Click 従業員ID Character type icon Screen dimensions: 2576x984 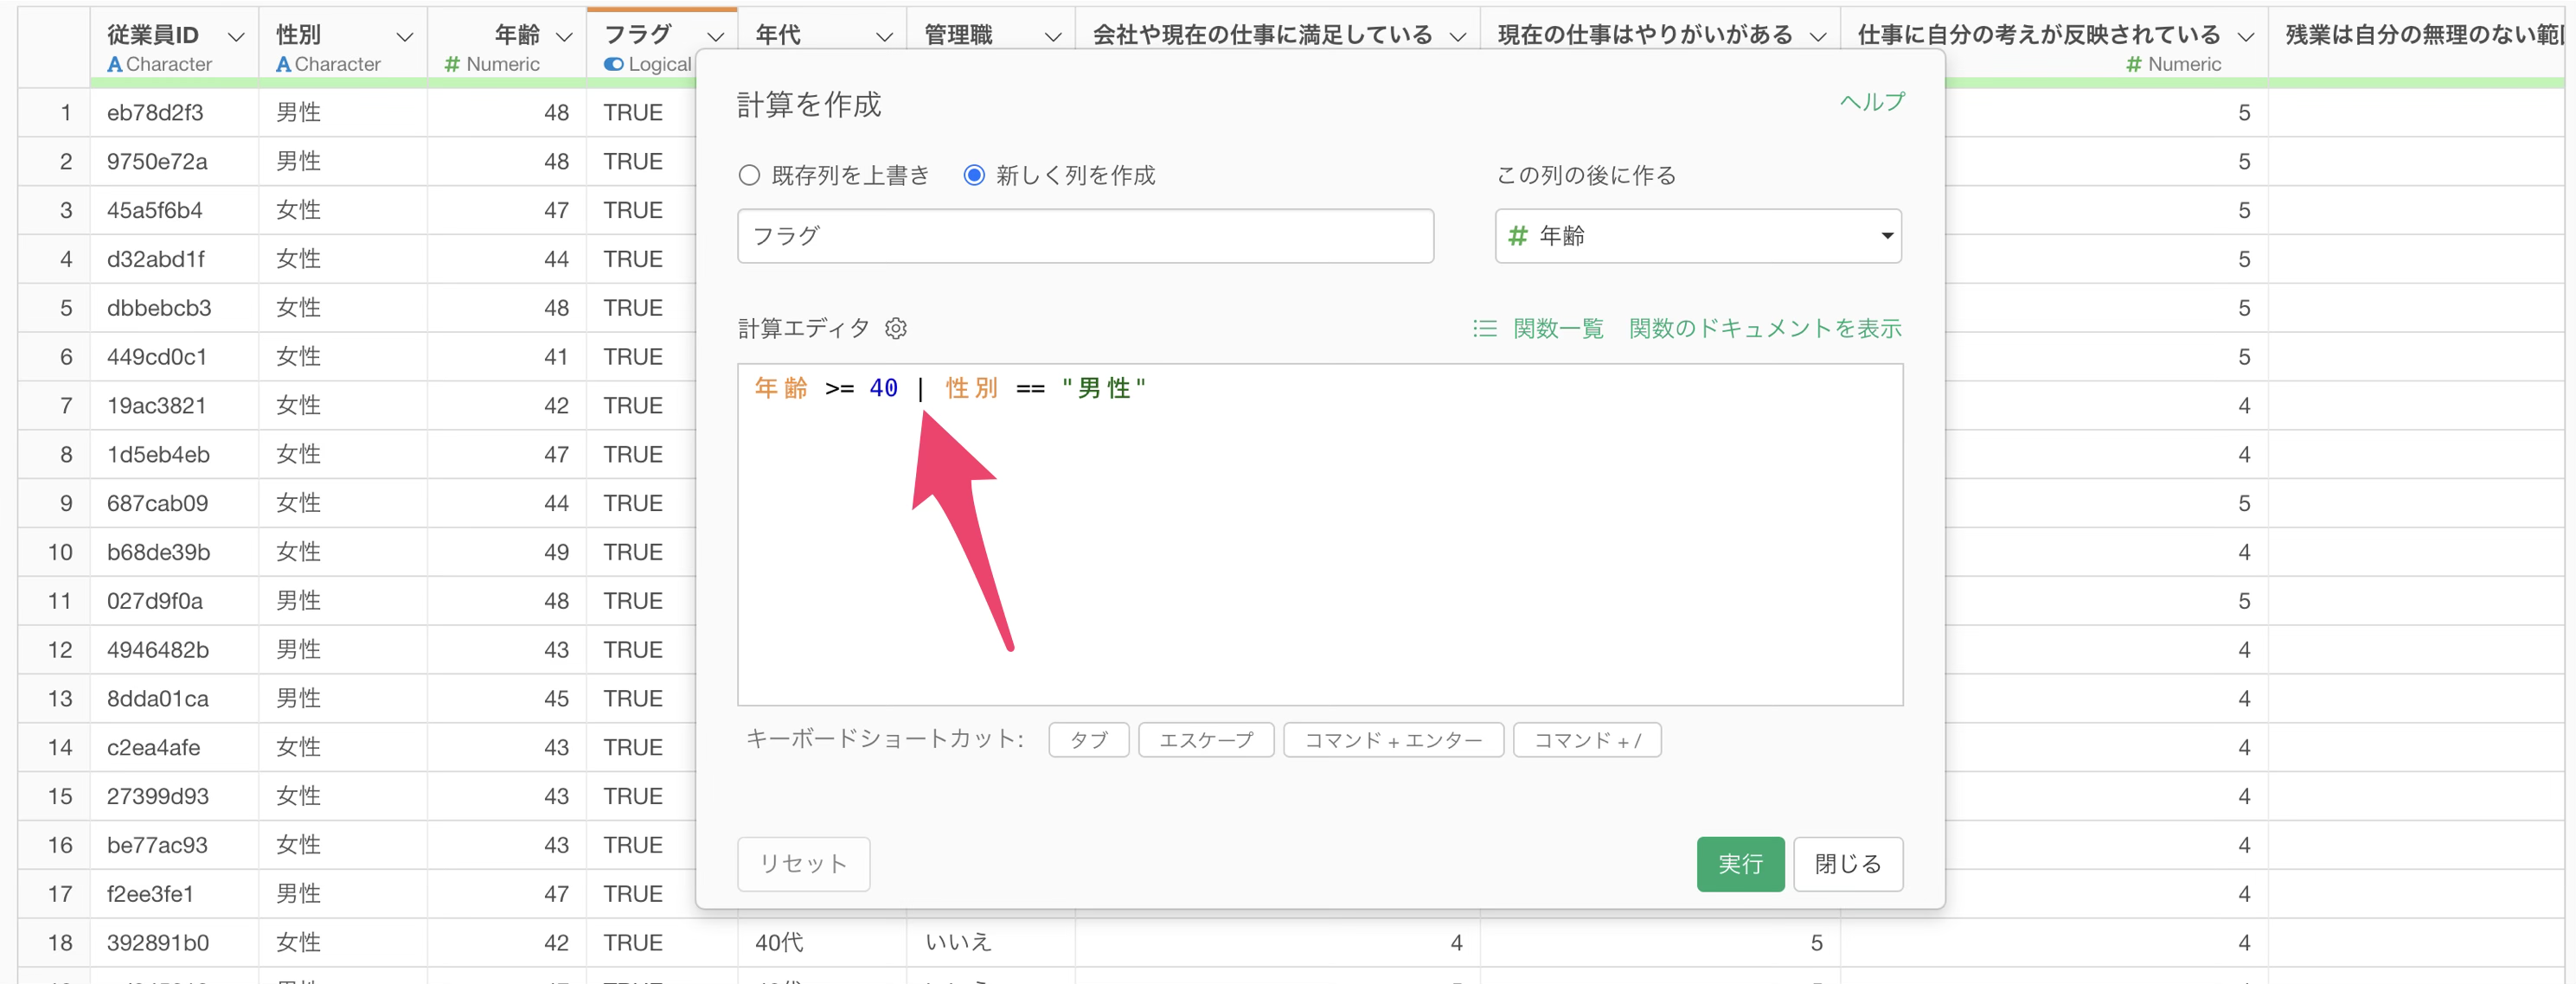tap(115, 64)
